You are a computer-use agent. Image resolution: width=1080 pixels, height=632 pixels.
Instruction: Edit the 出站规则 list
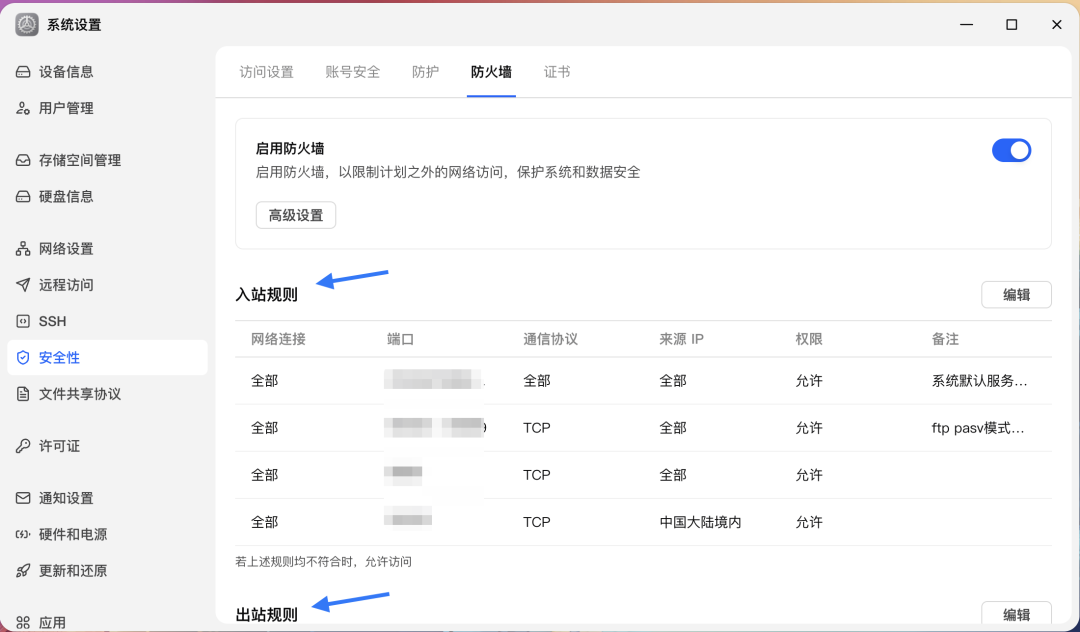pos(1016,615)
